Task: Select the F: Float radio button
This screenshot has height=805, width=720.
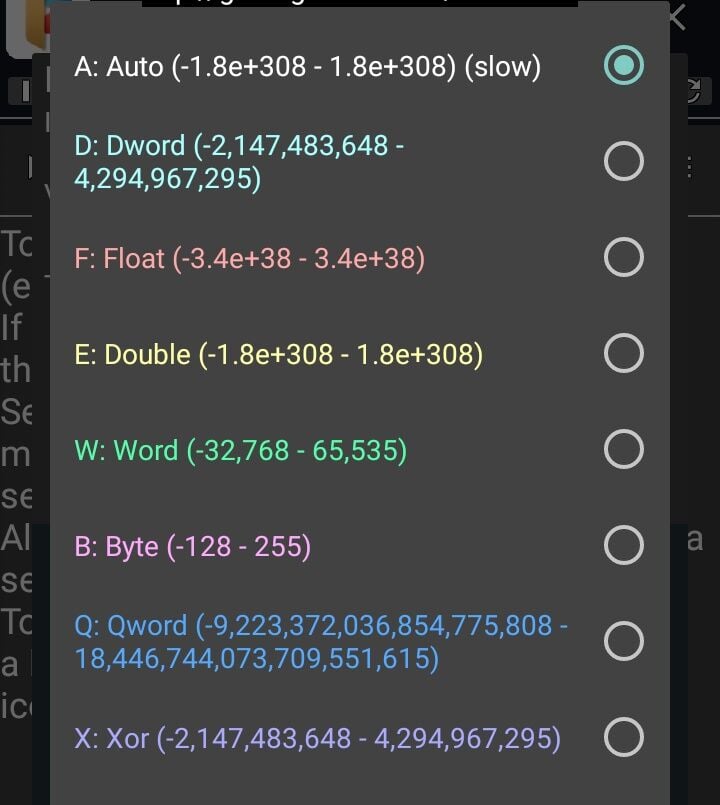Action: (x=624, y=258)
